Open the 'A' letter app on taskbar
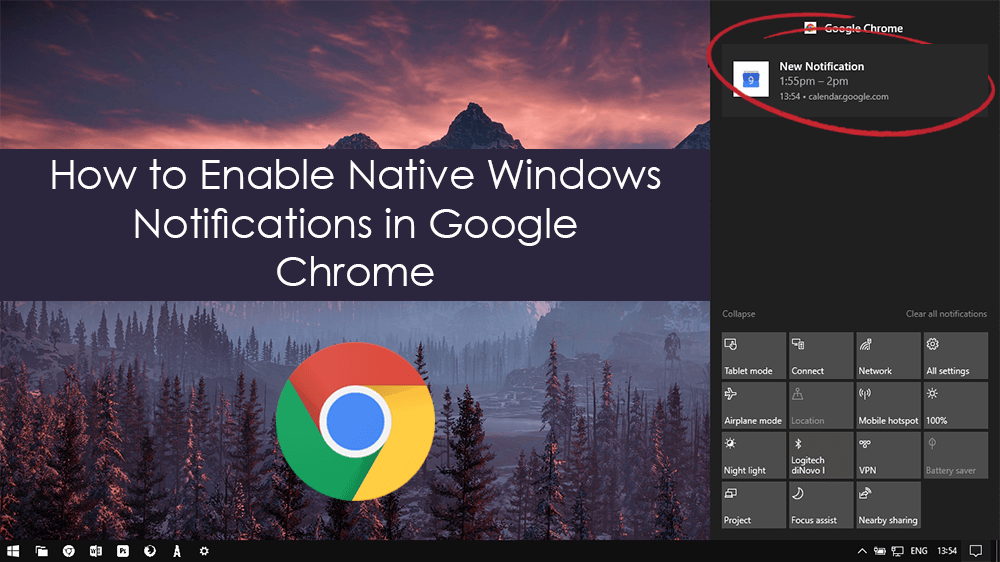The width and height of the screenshot is (1000, 562). click(x=177, y=551)
